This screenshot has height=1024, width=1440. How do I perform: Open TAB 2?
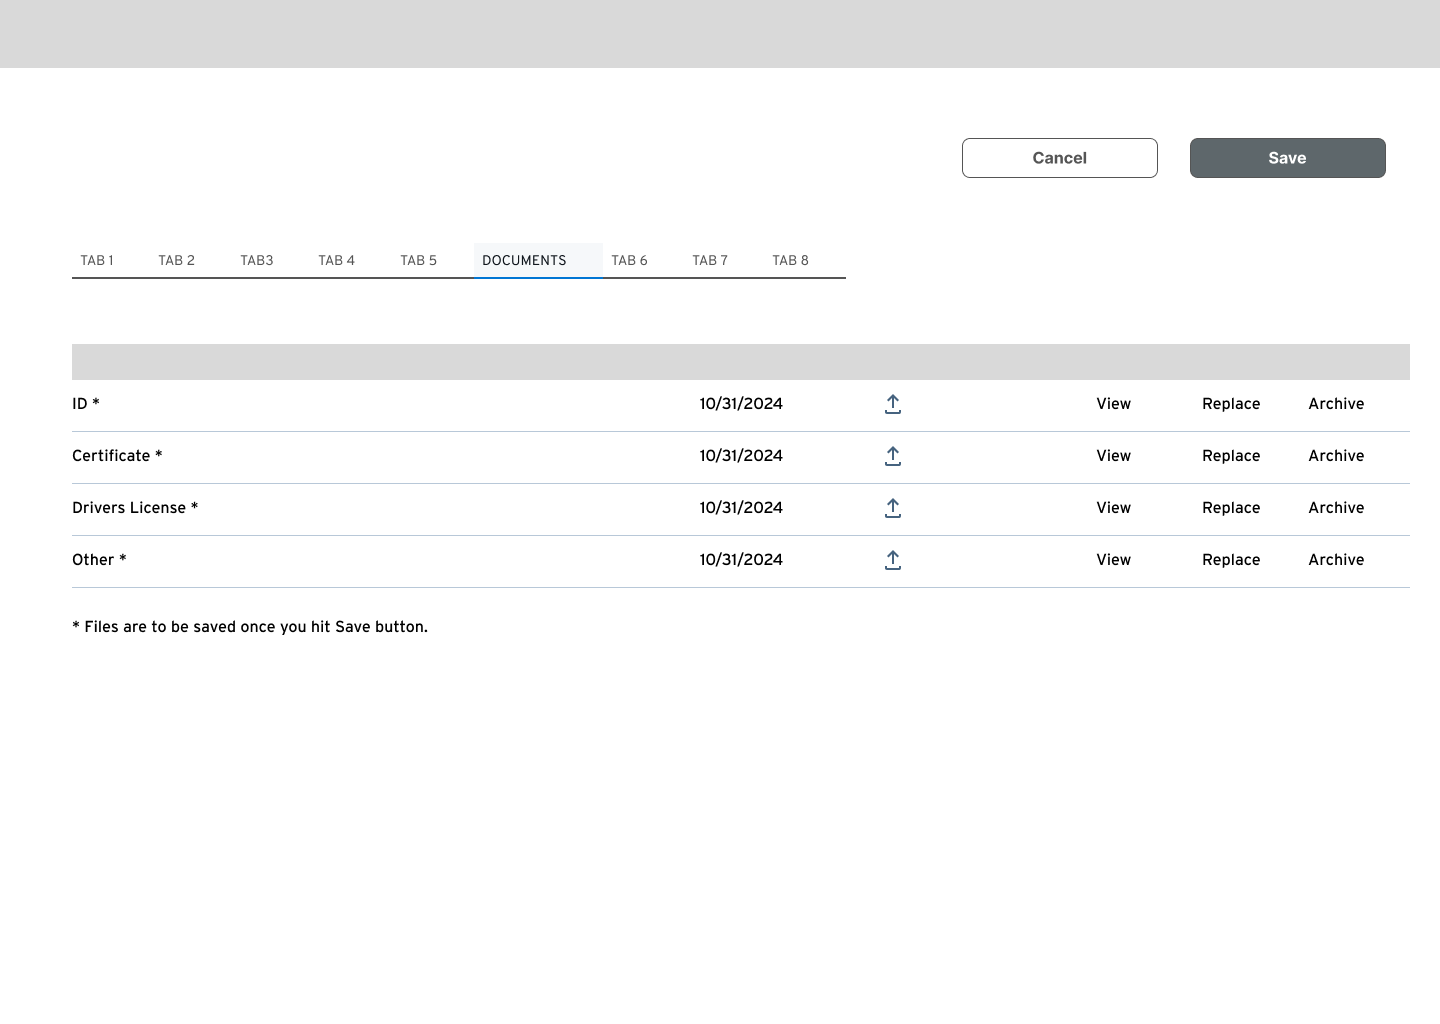click(x=177, y=260)
